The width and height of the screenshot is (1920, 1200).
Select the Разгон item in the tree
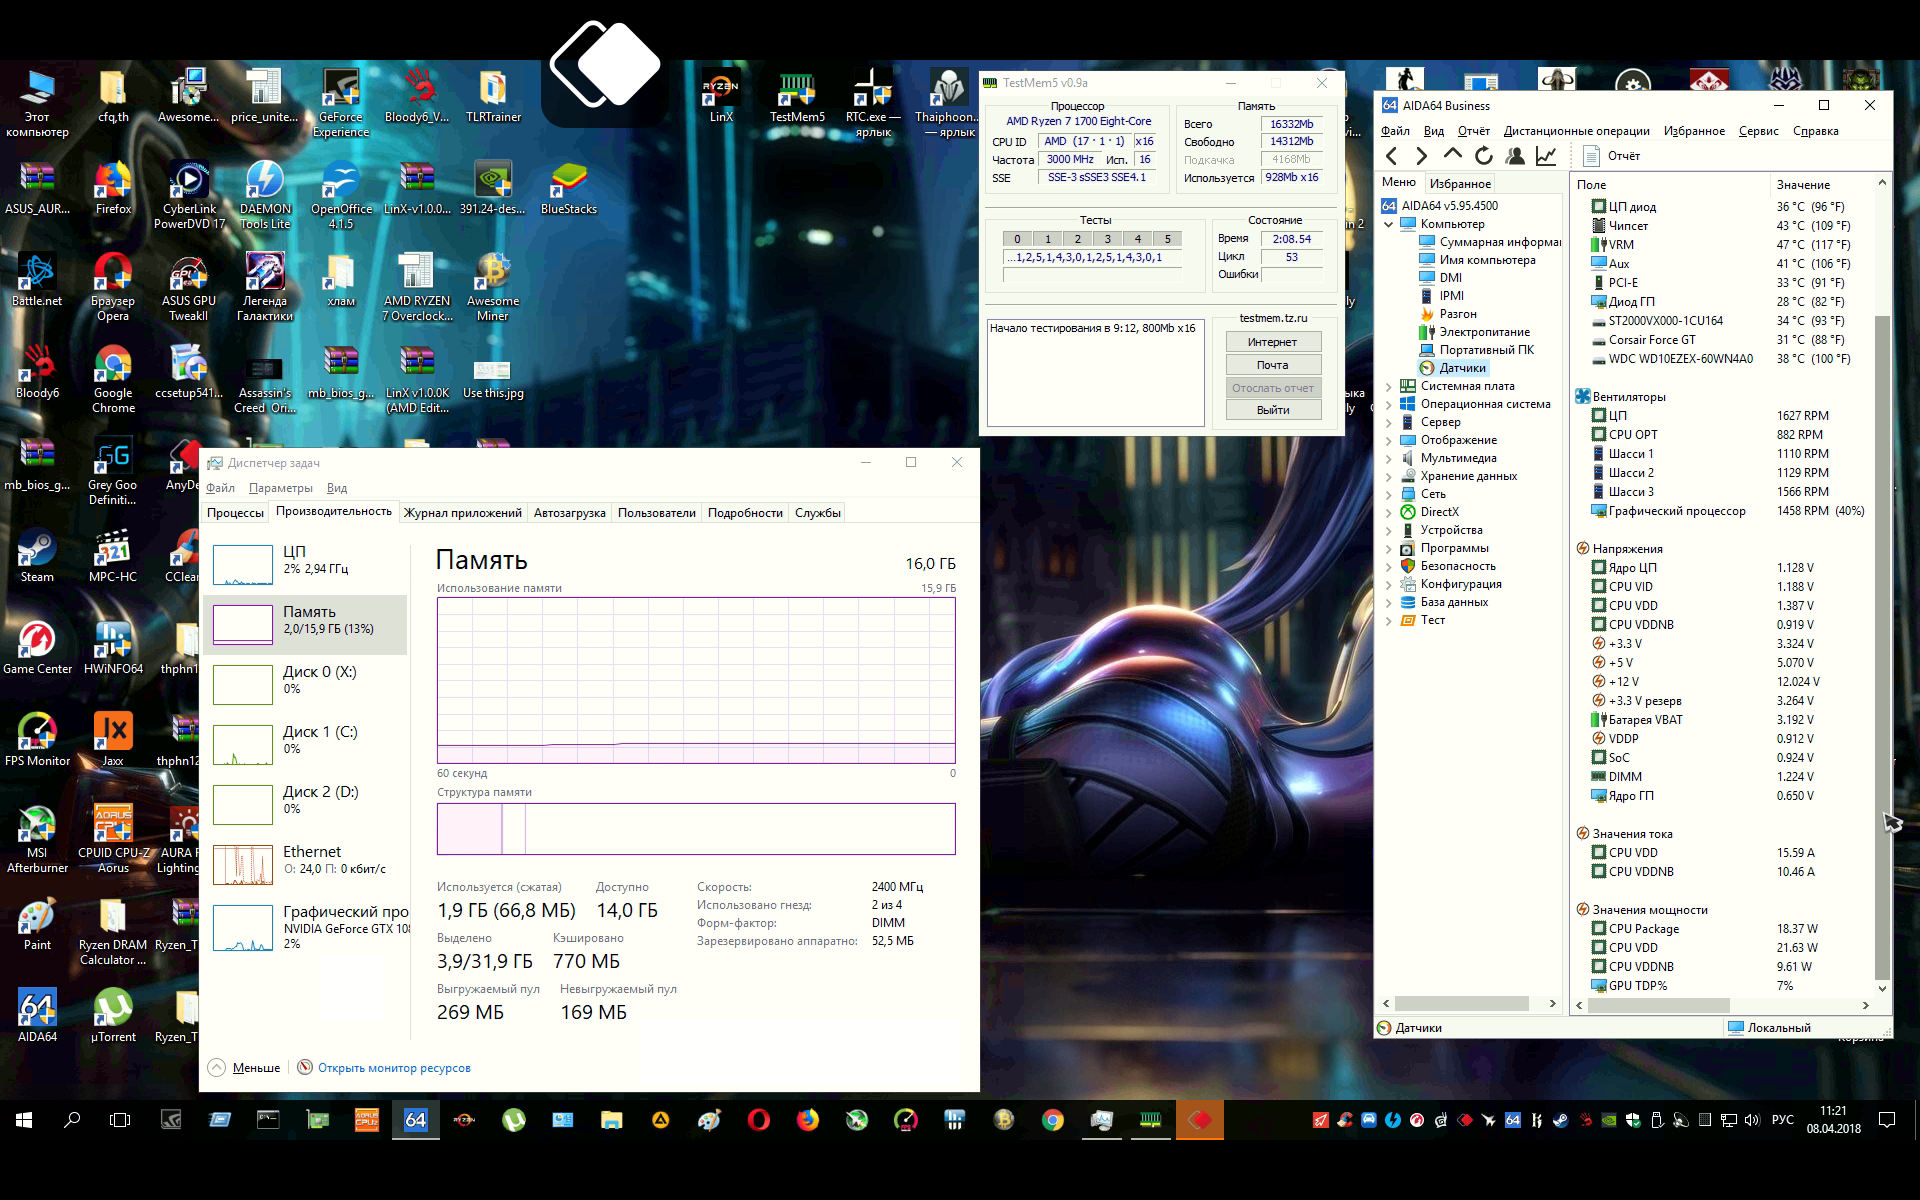pyautogui.click(x=1457, y=314)
